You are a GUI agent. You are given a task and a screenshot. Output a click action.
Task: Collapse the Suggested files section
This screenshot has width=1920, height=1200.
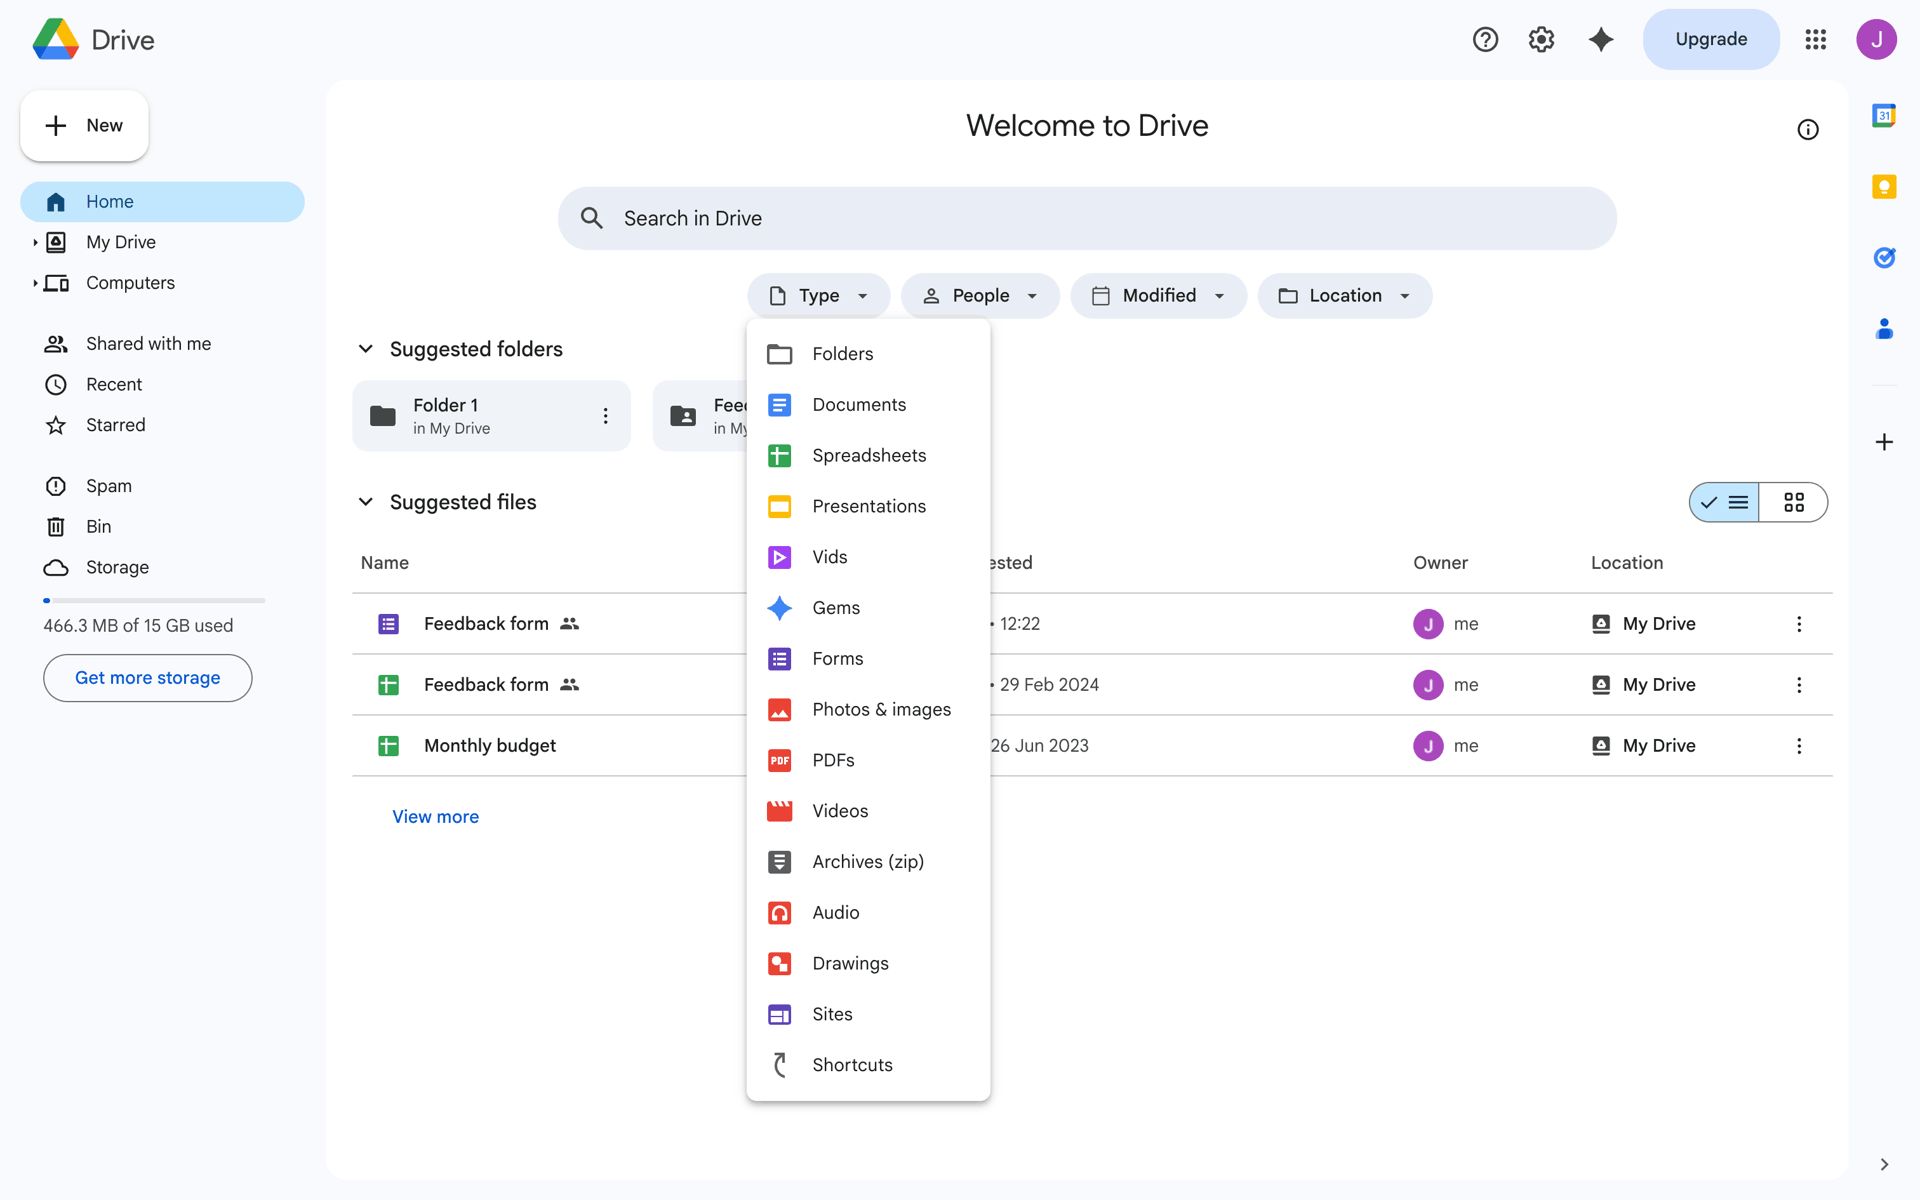point(366,502)
